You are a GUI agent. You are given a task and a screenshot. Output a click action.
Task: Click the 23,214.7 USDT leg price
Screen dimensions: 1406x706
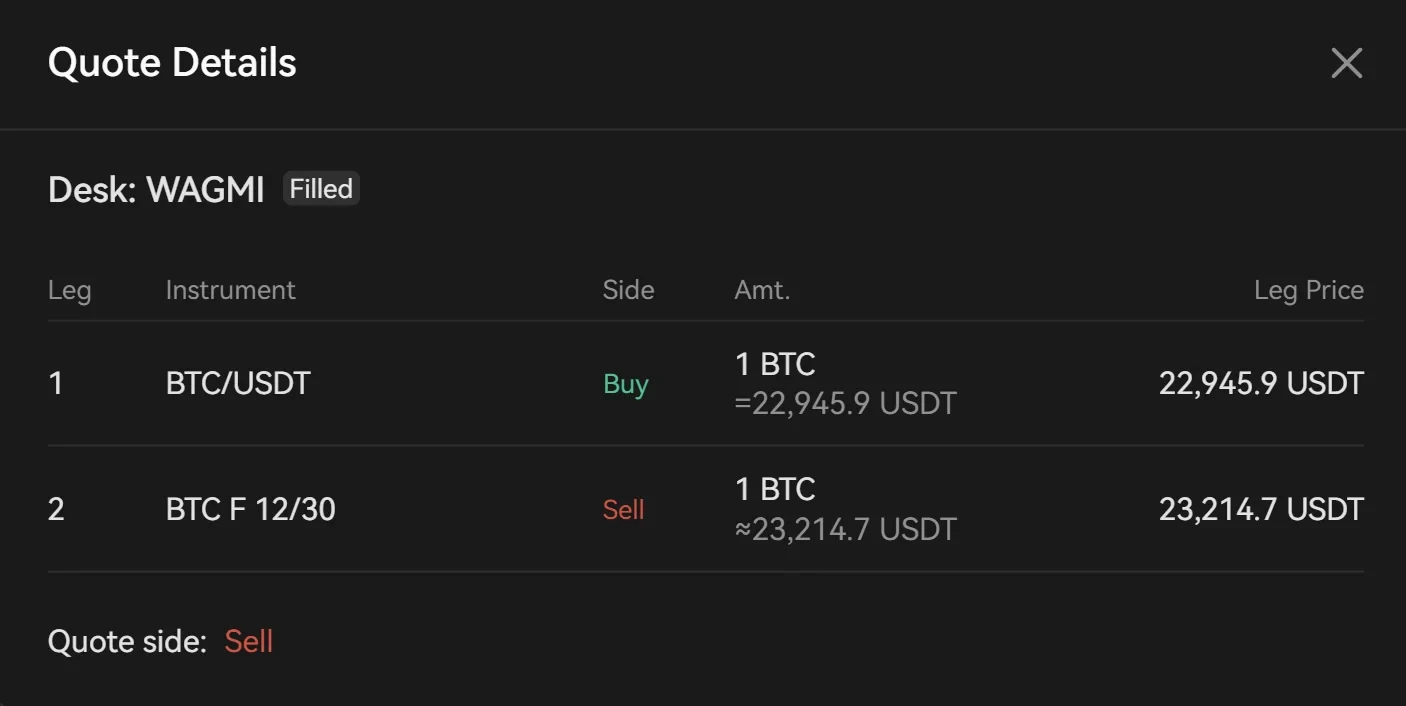(x=1260, y=509)
